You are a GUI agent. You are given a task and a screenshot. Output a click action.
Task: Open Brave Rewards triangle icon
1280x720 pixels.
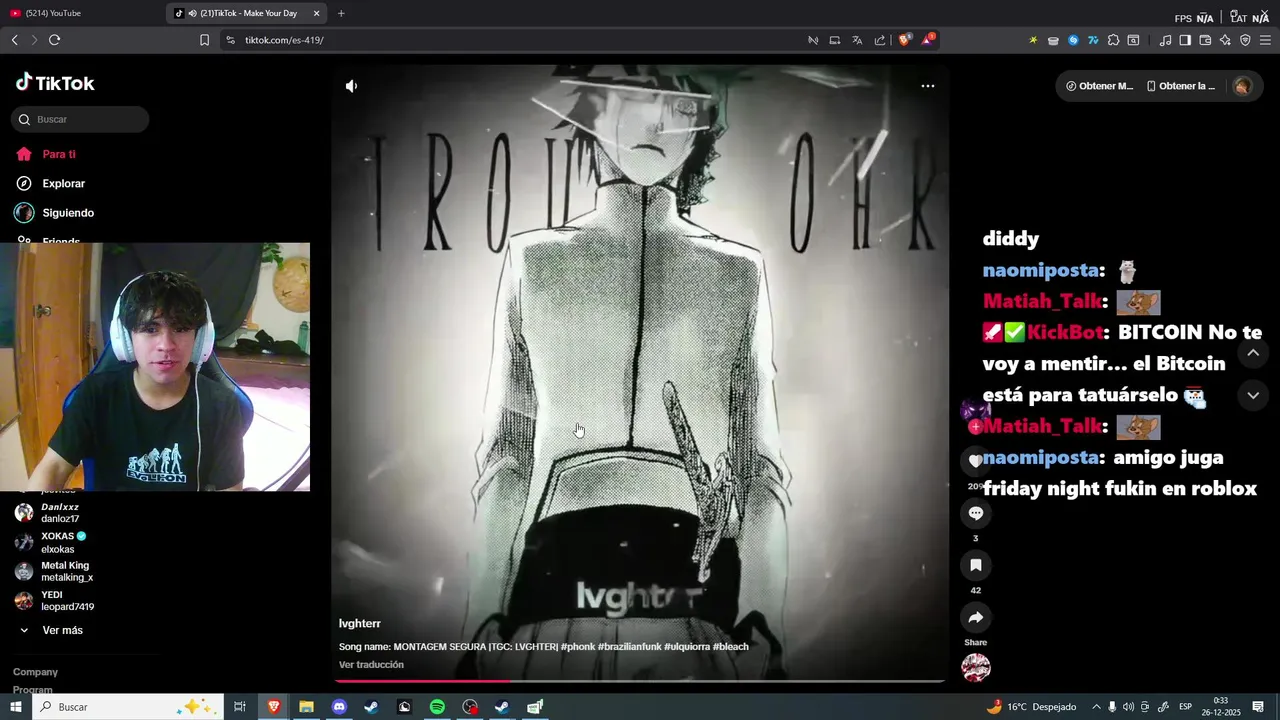[929, 40]
